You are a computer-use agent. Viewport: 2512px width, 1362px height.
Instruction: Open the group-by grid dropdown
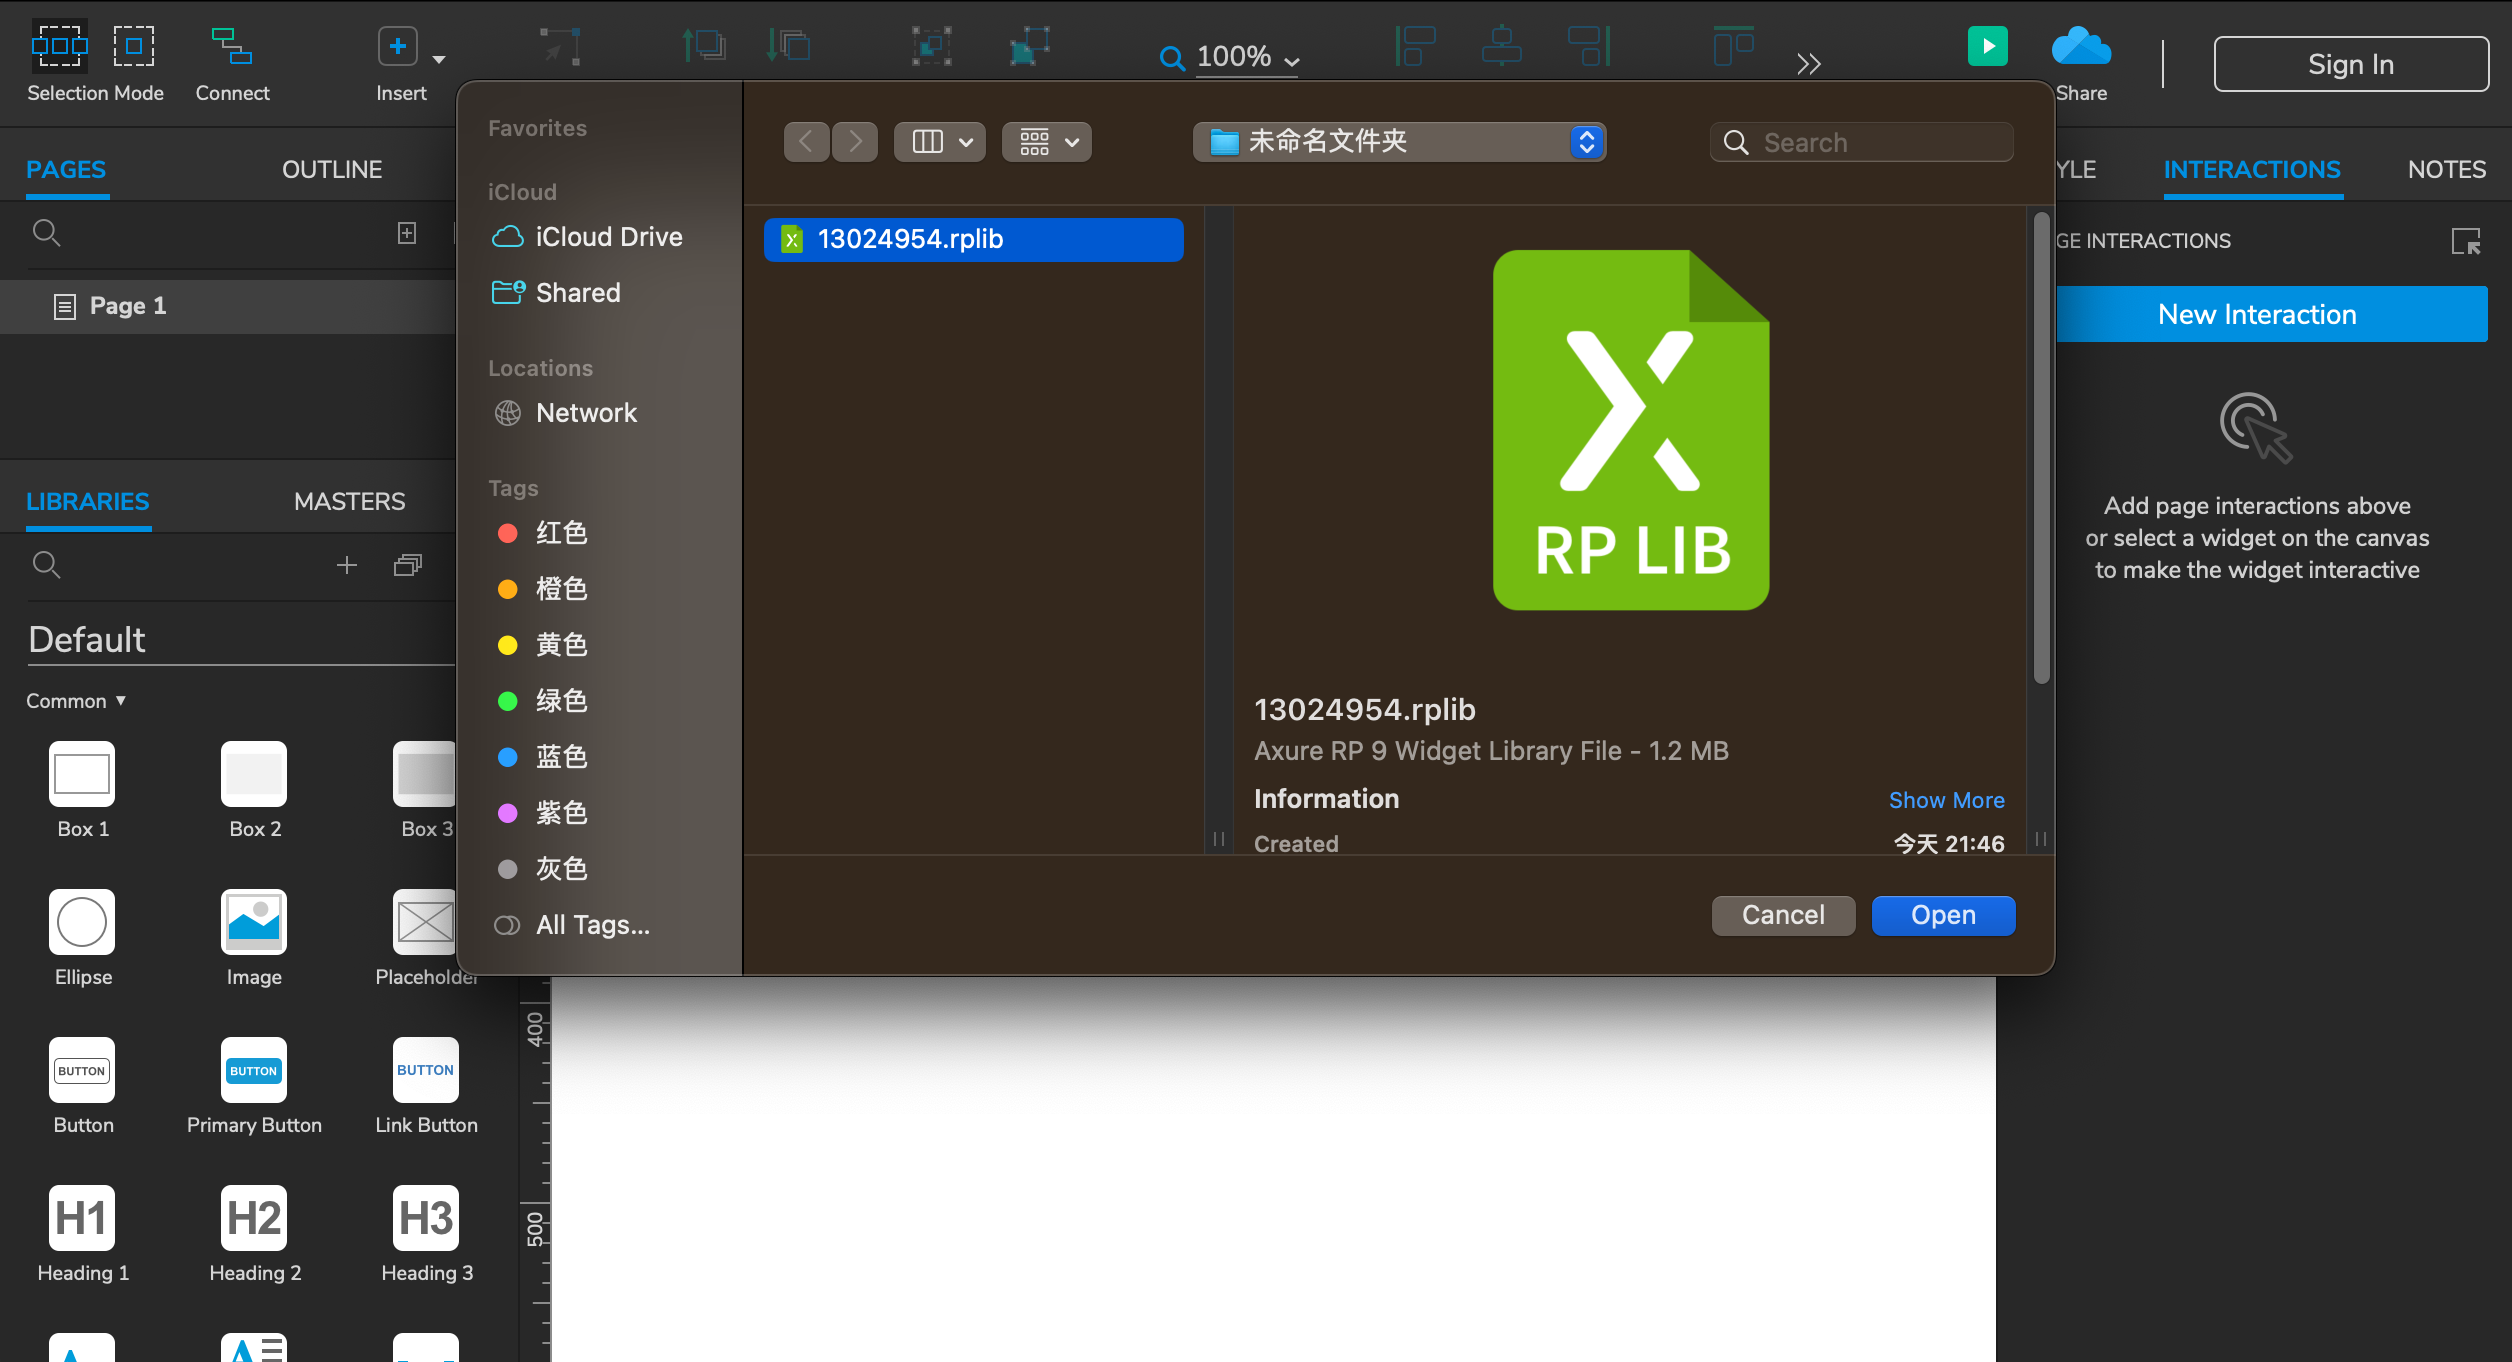(1047, 142)
